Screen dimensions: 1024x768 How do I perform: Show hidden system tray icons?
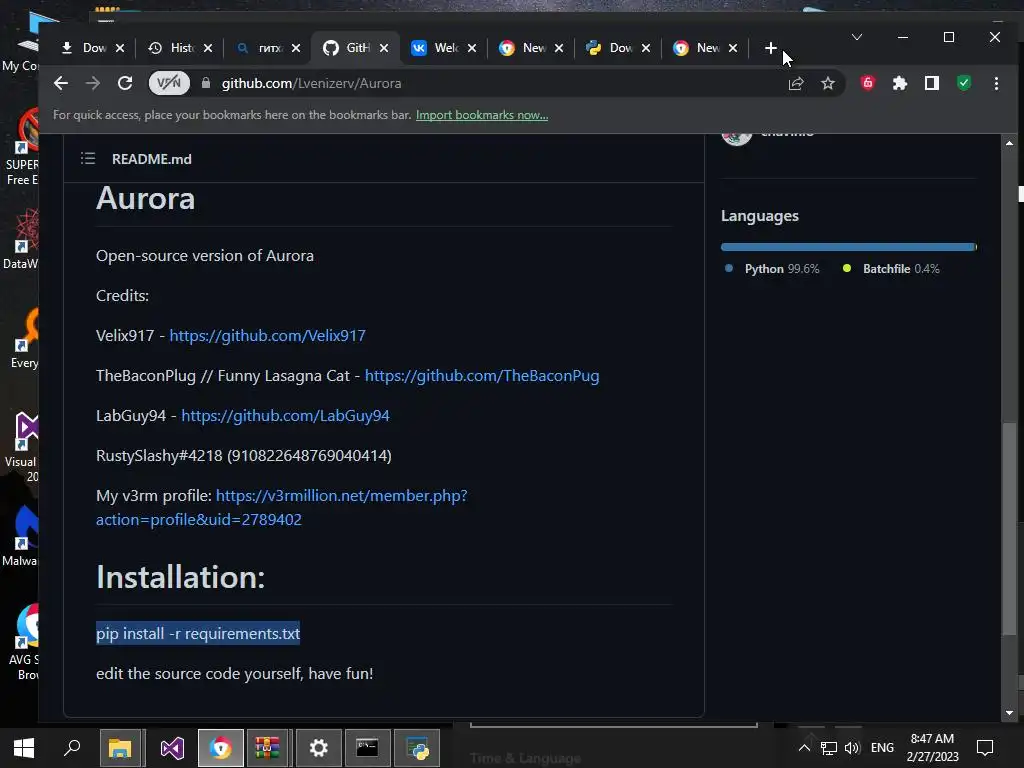804,748
